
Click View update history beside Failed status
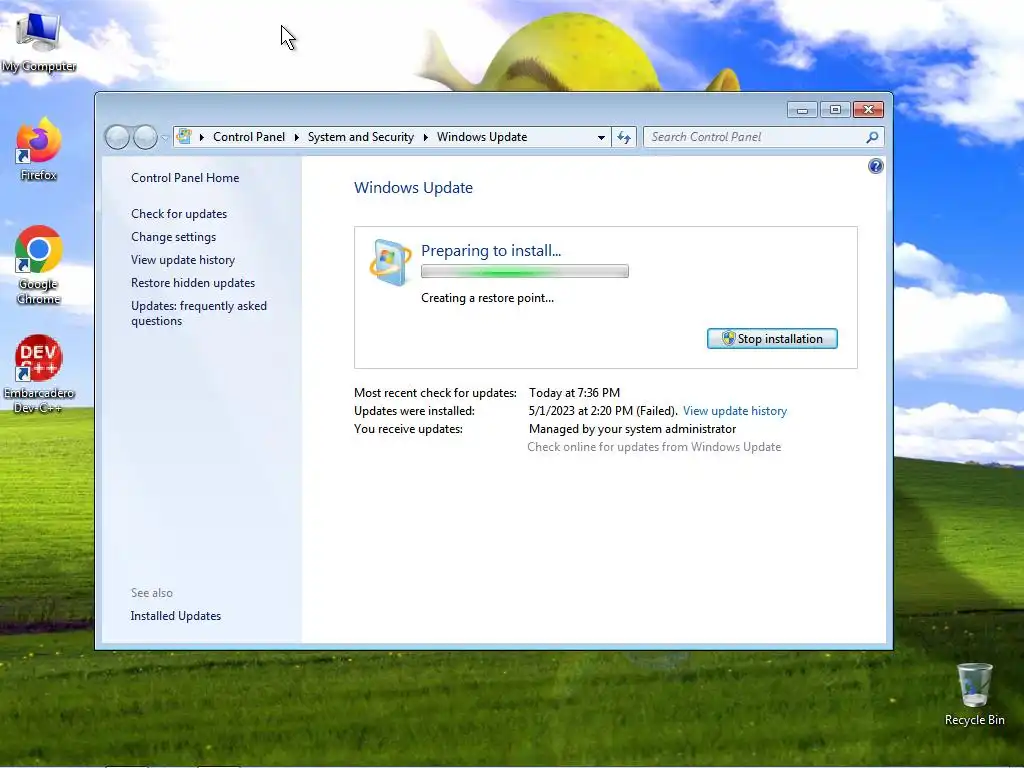735,411
